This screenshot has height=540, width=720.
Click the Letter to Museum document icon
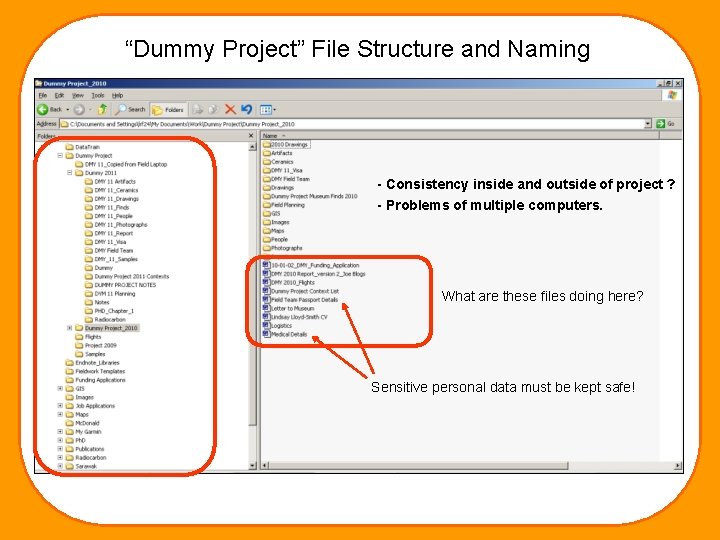point(266,308)
